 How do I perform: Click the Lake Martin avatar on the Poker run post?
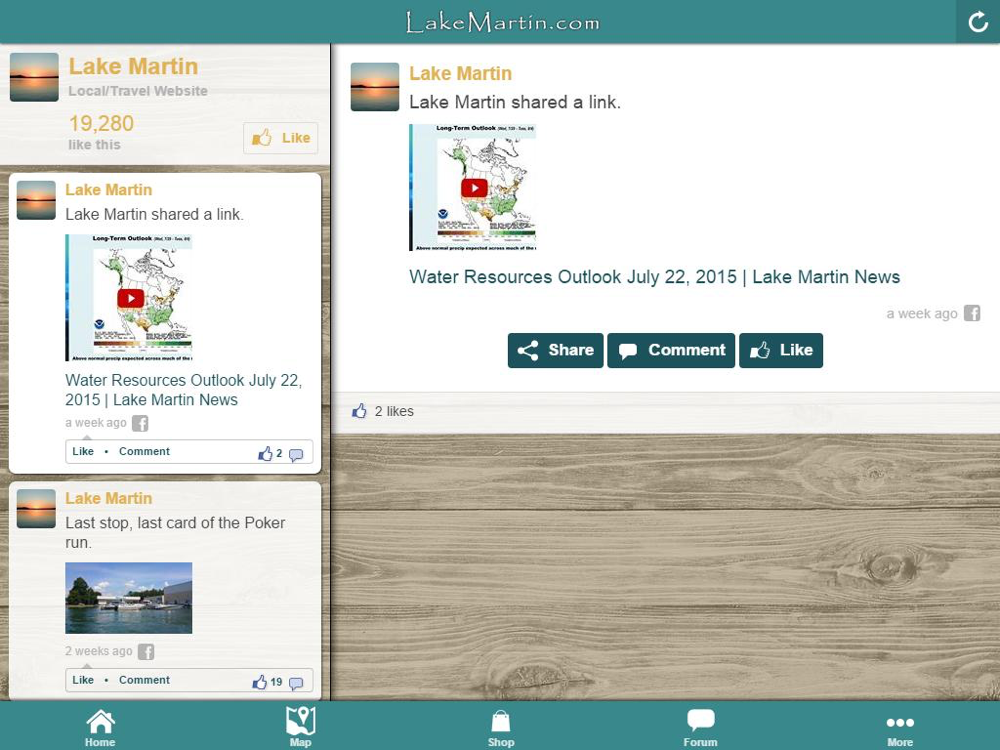pyautogui.click(x=36, y=508)
